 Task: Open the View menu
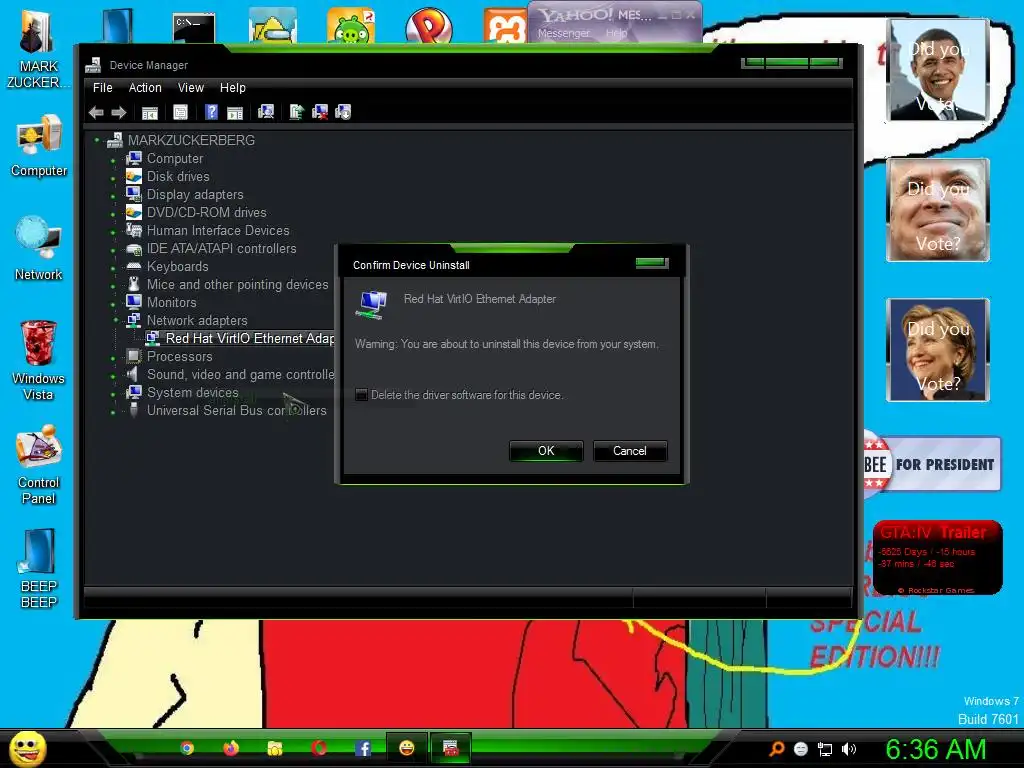tap(191, 88)
